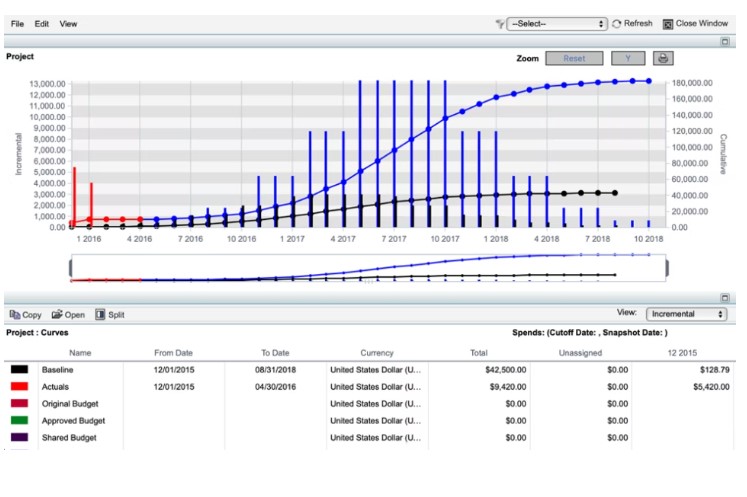Click the Split icon
Viewport: 747px width, 497px height.
(100, 315)
